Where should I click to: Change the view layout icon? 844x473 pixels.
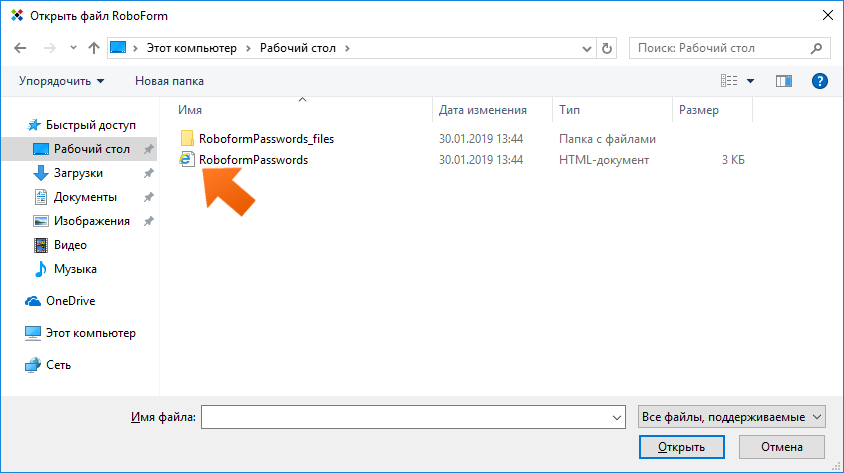pyautogui.click(x=729, y=81)
